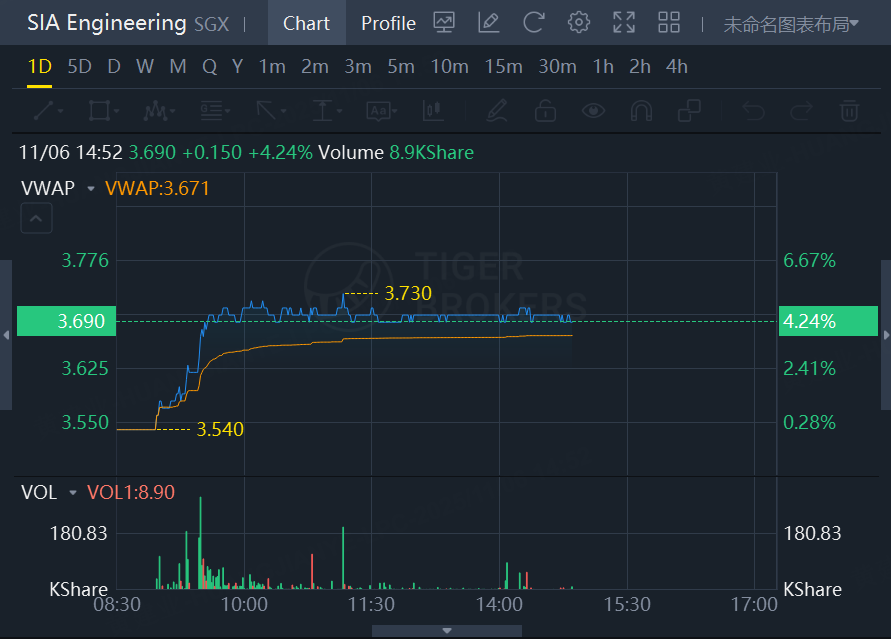
Task: Expand the bottom panel arrow handle
Action: coord(447,630)
